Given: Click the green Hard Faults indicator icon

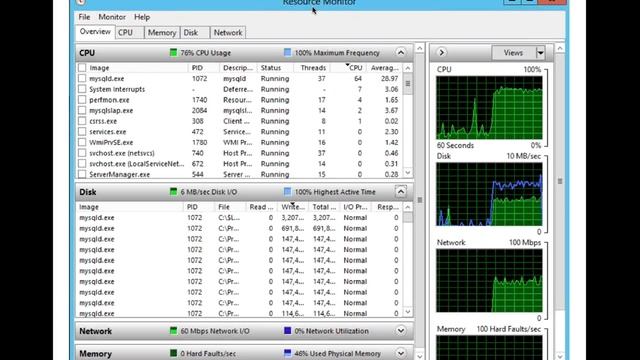Looking at the screenshot, I should 173,353.
